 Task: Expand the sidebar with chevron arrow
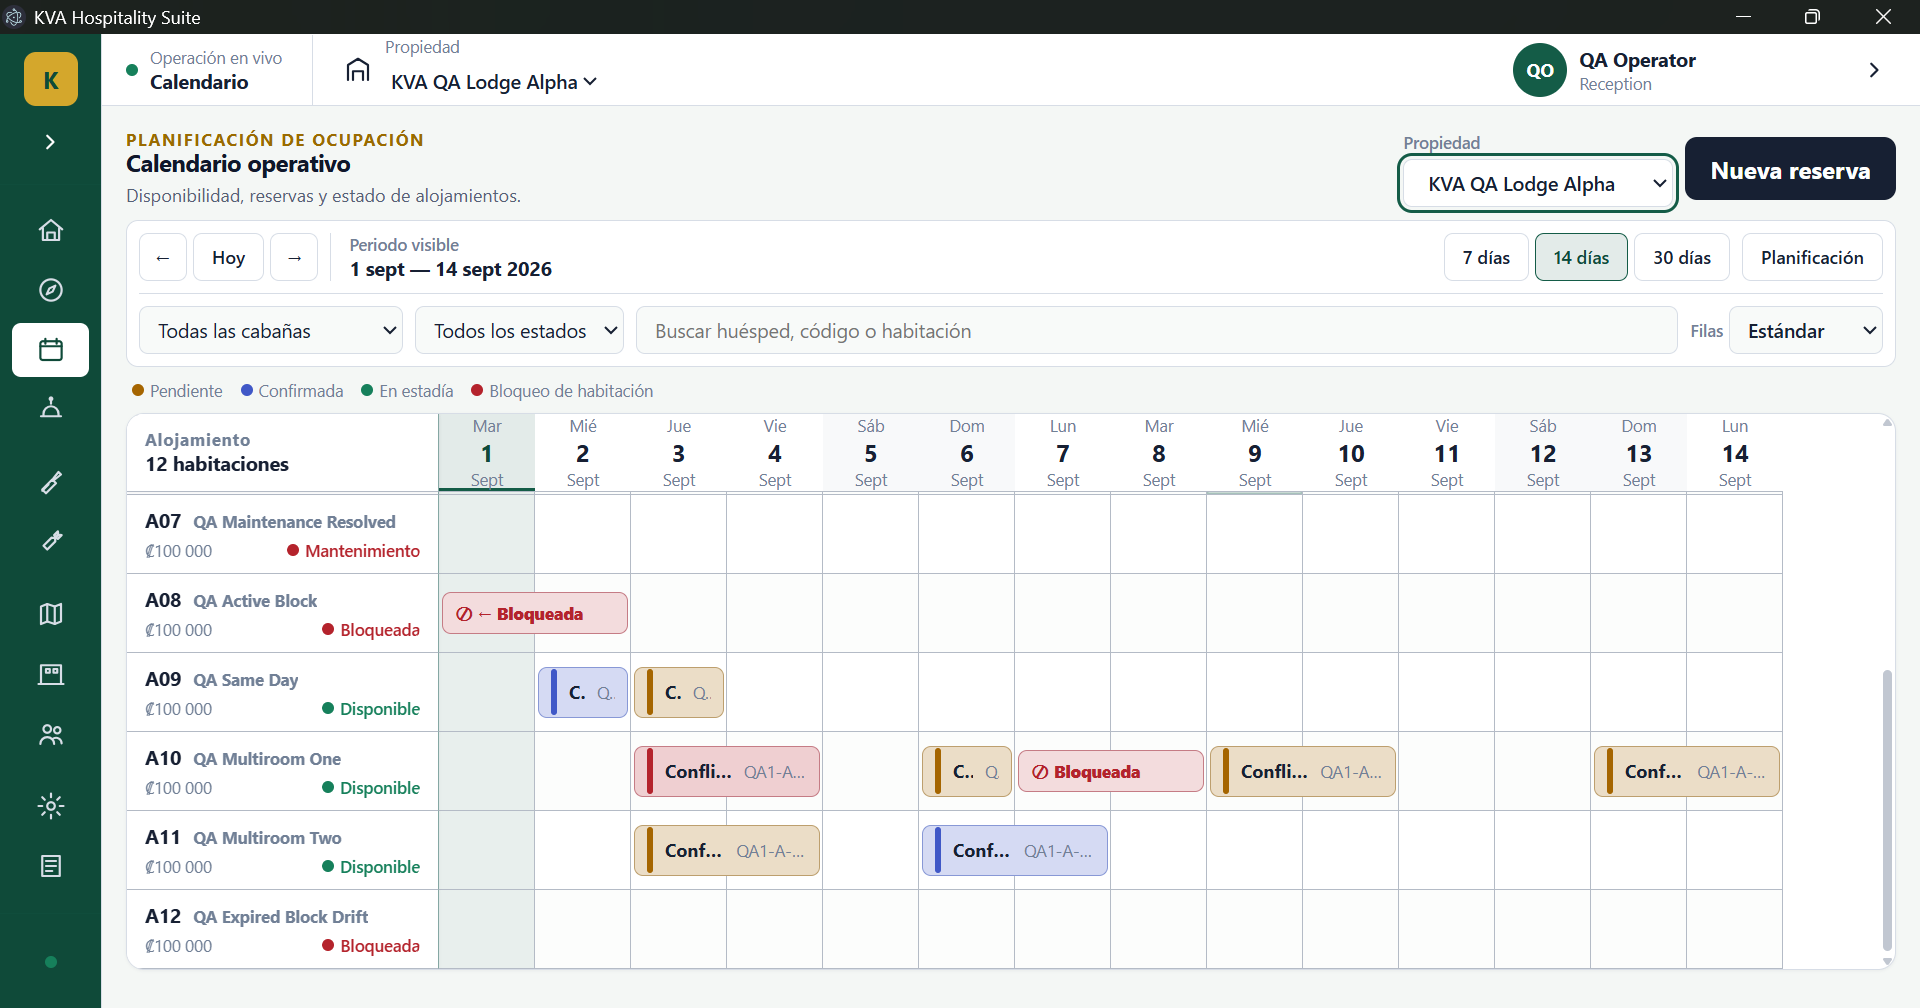pyautogui.click(x=50, y=142)
